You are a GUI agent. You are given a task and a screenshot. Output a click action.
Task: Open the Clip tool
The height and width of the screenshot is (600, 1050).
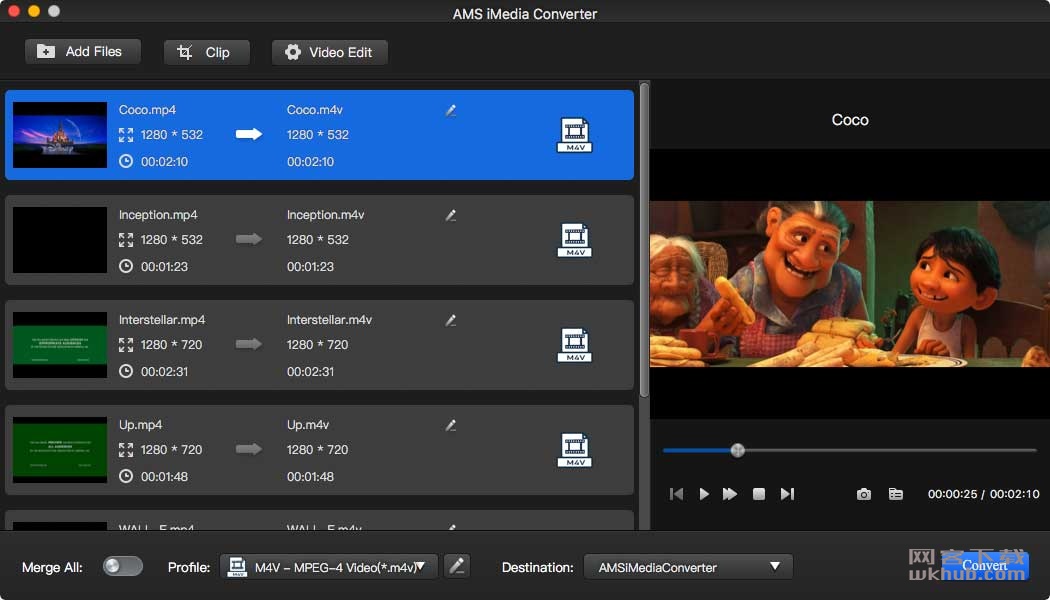click(x=206, y=52)
